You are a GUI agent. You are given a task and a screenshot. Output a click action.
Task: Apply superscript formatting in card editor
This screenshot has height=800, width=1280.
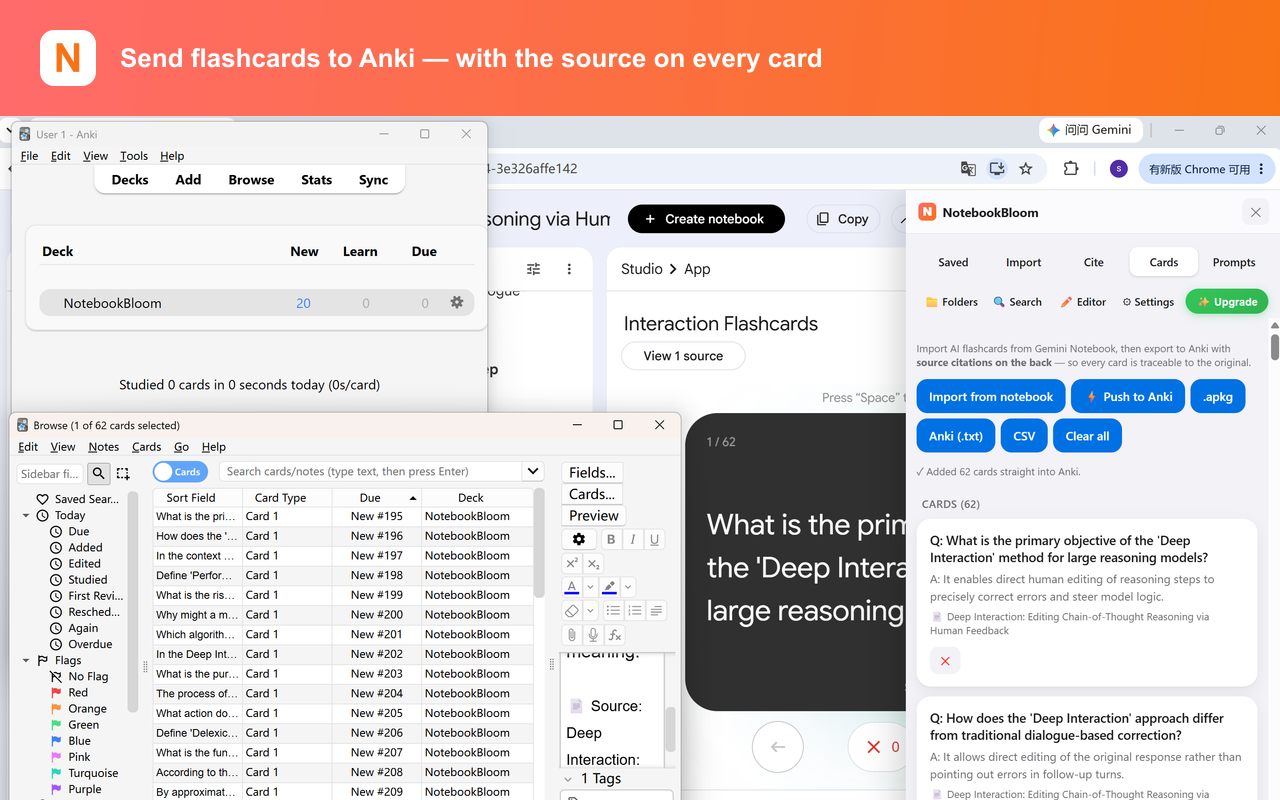pos(572,564)
